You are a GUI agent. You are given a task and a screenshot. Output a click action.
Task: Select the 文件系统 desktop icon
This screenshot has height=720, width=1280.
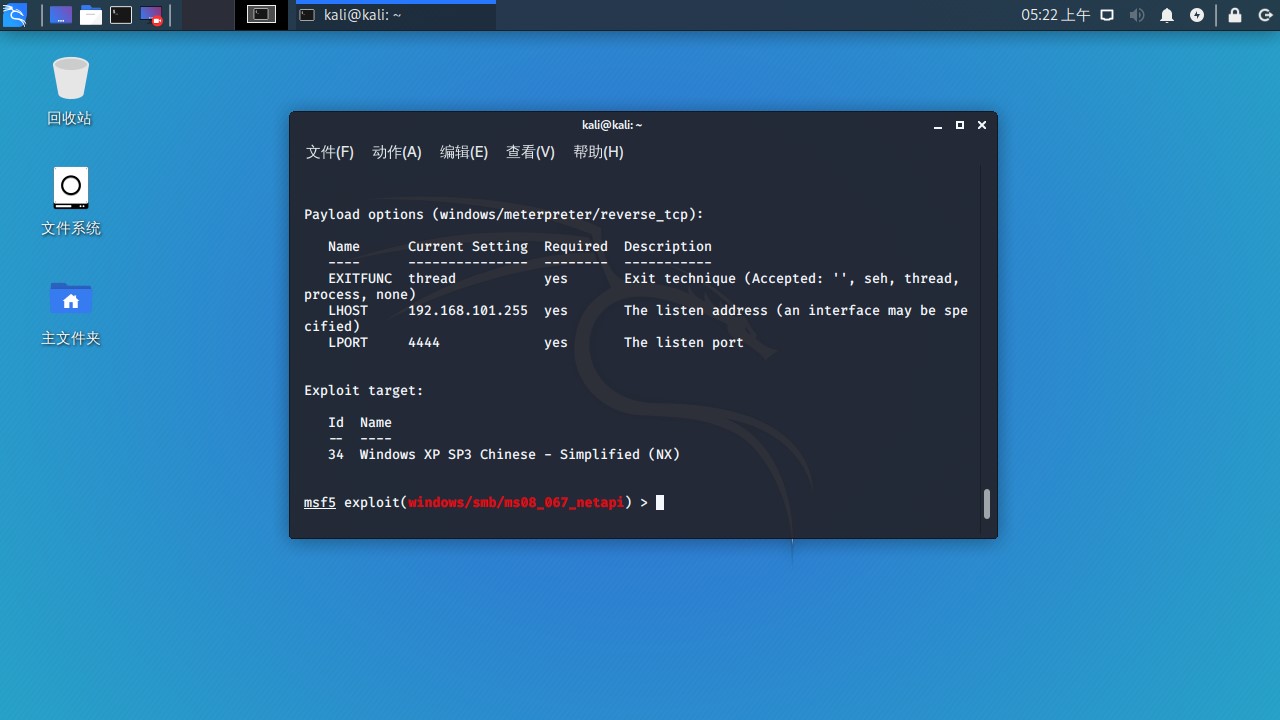click(x=70, y=201)
